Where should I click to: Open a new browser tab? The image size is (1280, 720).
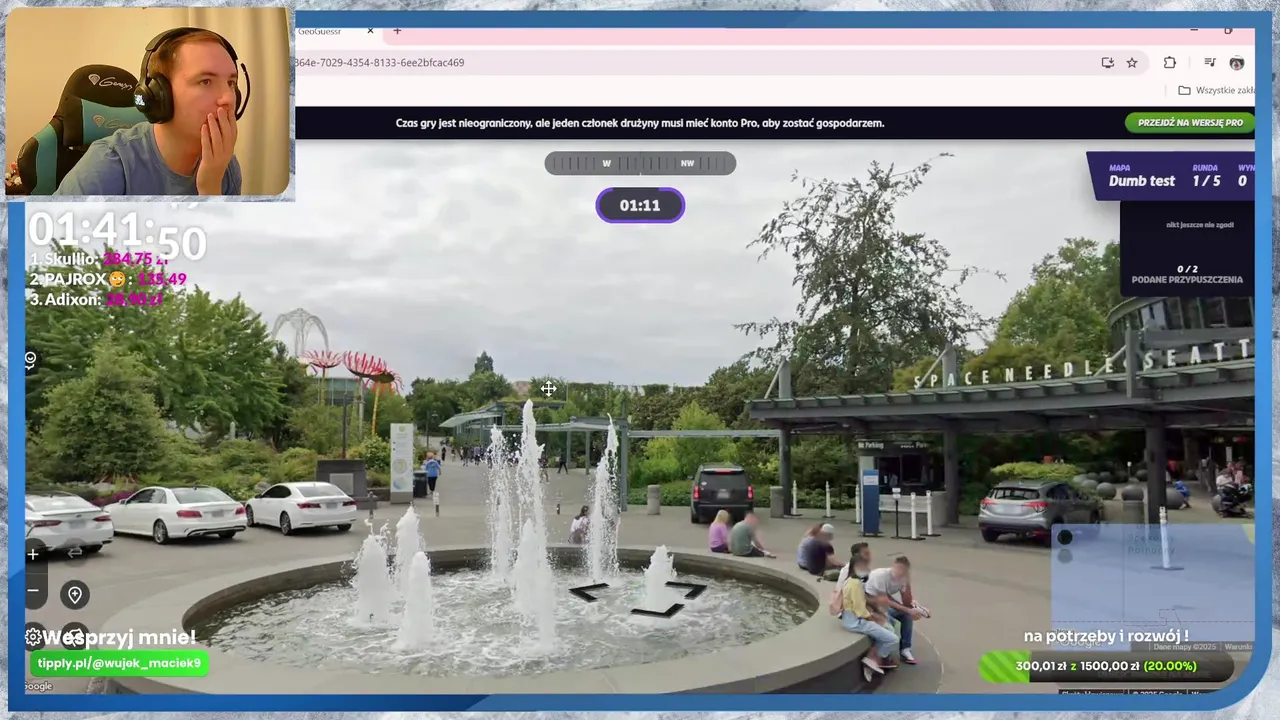397,31
